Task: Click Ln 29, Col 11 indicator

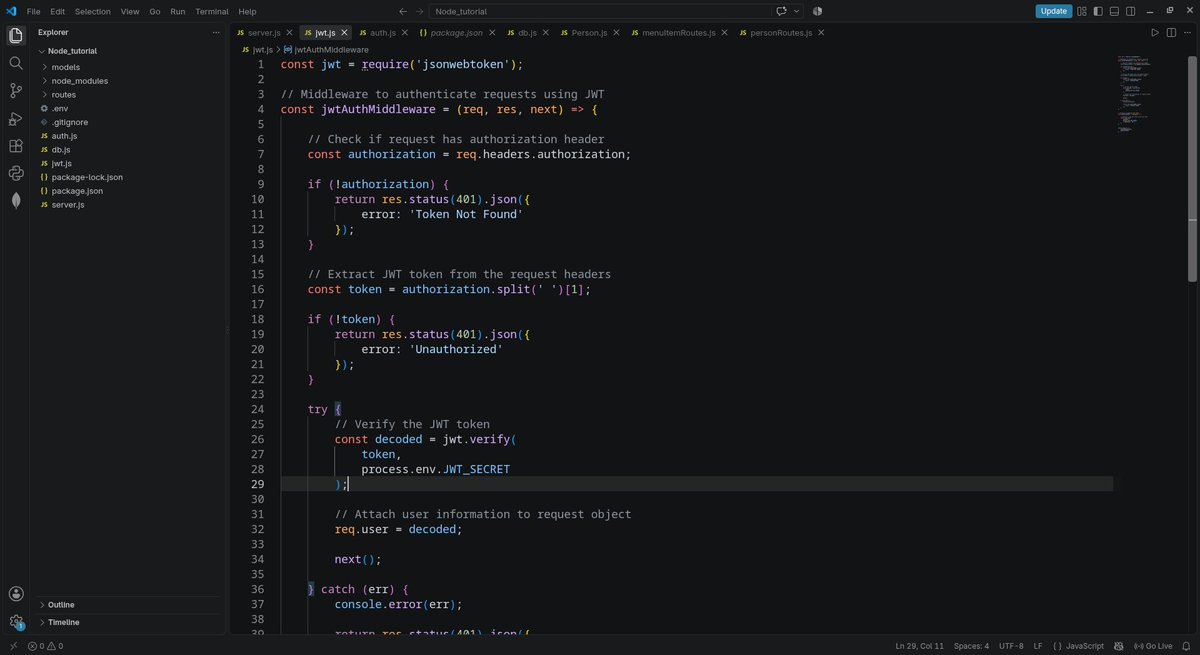Action: tap(920, 646)
